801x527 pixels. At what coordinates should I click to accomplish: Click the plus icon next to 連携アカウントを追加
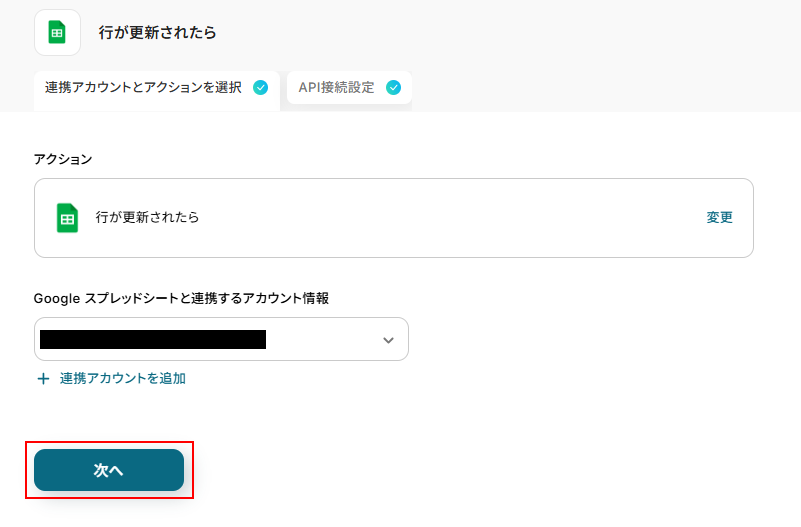click(x=43, y=379)
